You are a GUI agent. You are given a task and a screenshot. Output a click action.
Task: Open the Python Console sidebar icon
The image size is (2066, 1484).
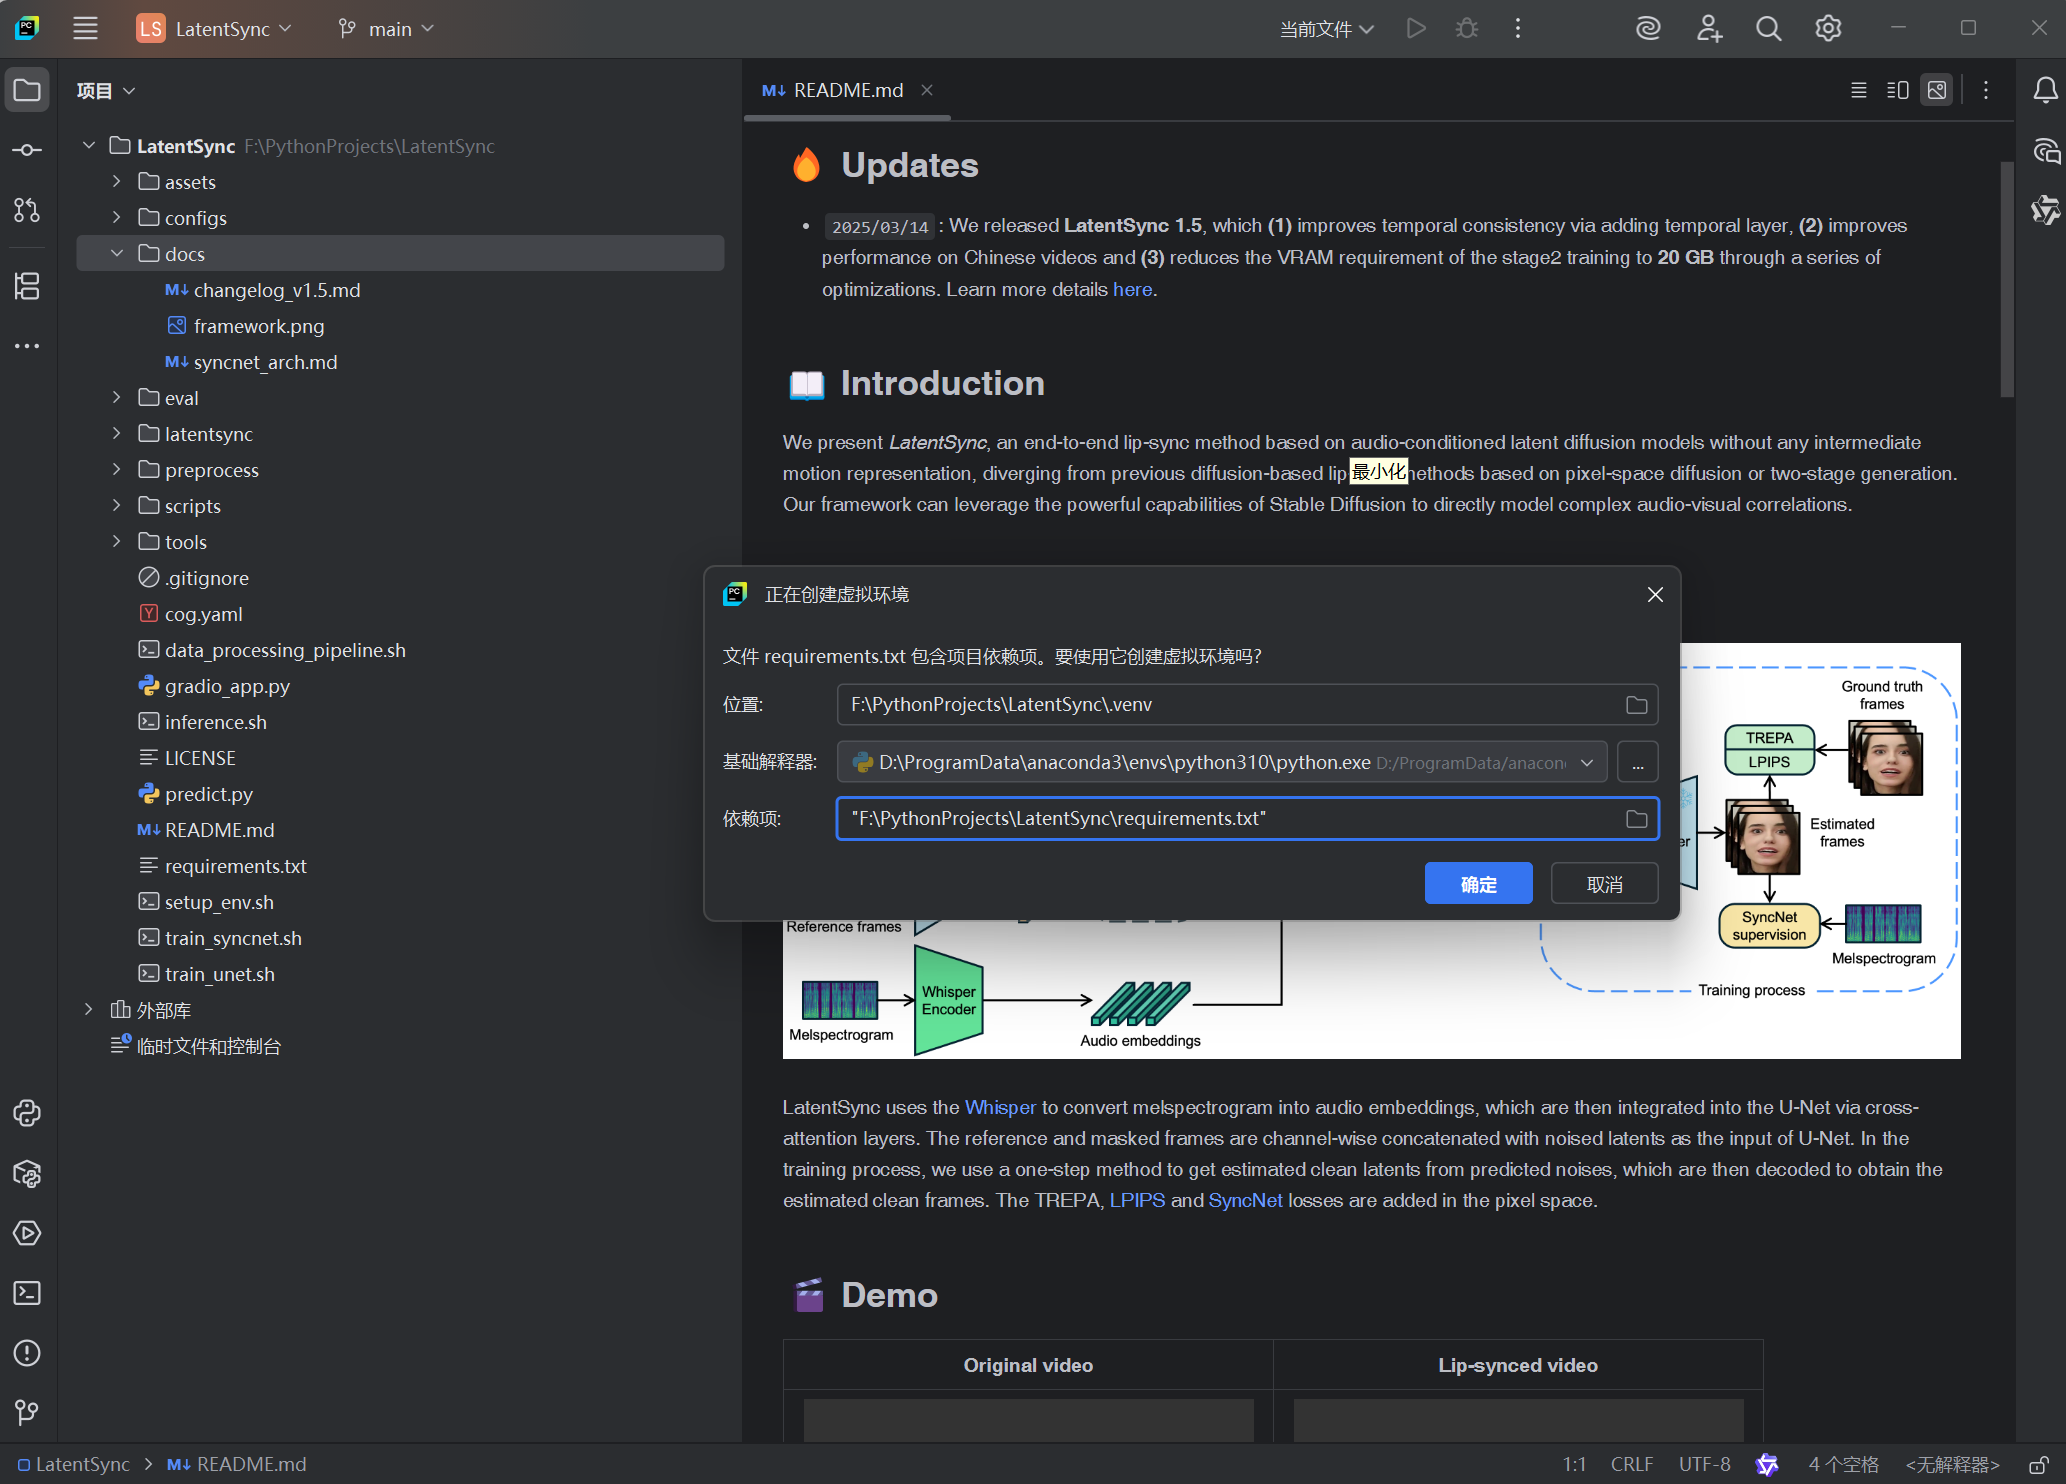tap(27, 1113)
